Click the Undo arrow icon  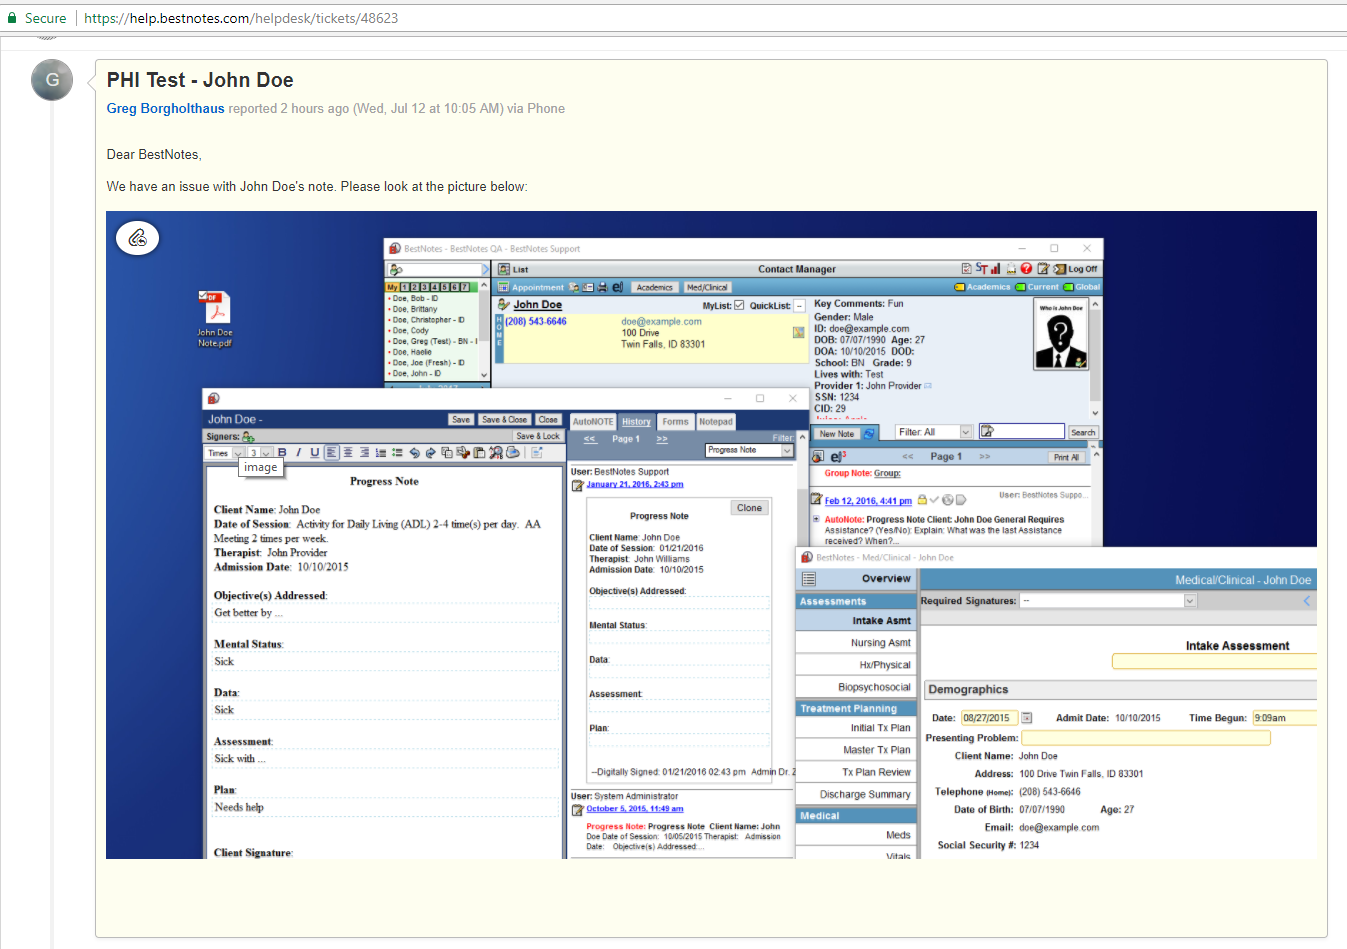(x=414, y=453)
